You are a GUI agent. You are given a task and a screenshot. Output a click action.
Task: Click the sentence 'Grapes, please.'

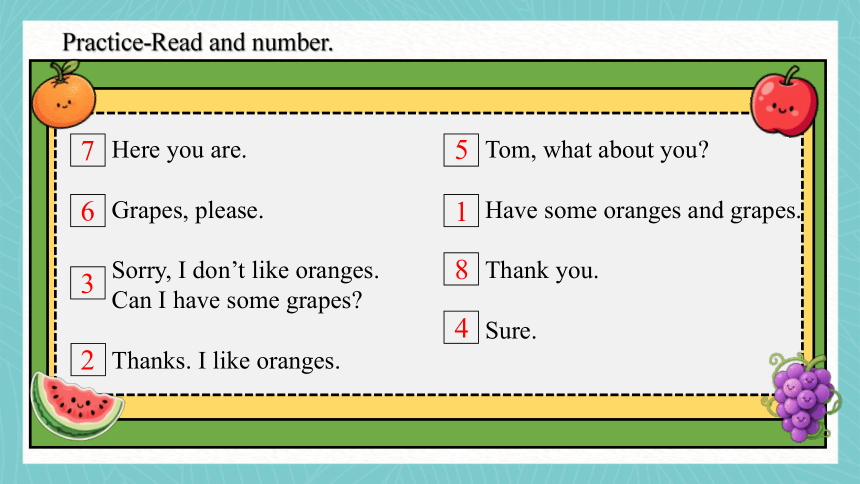coord(188,211)
